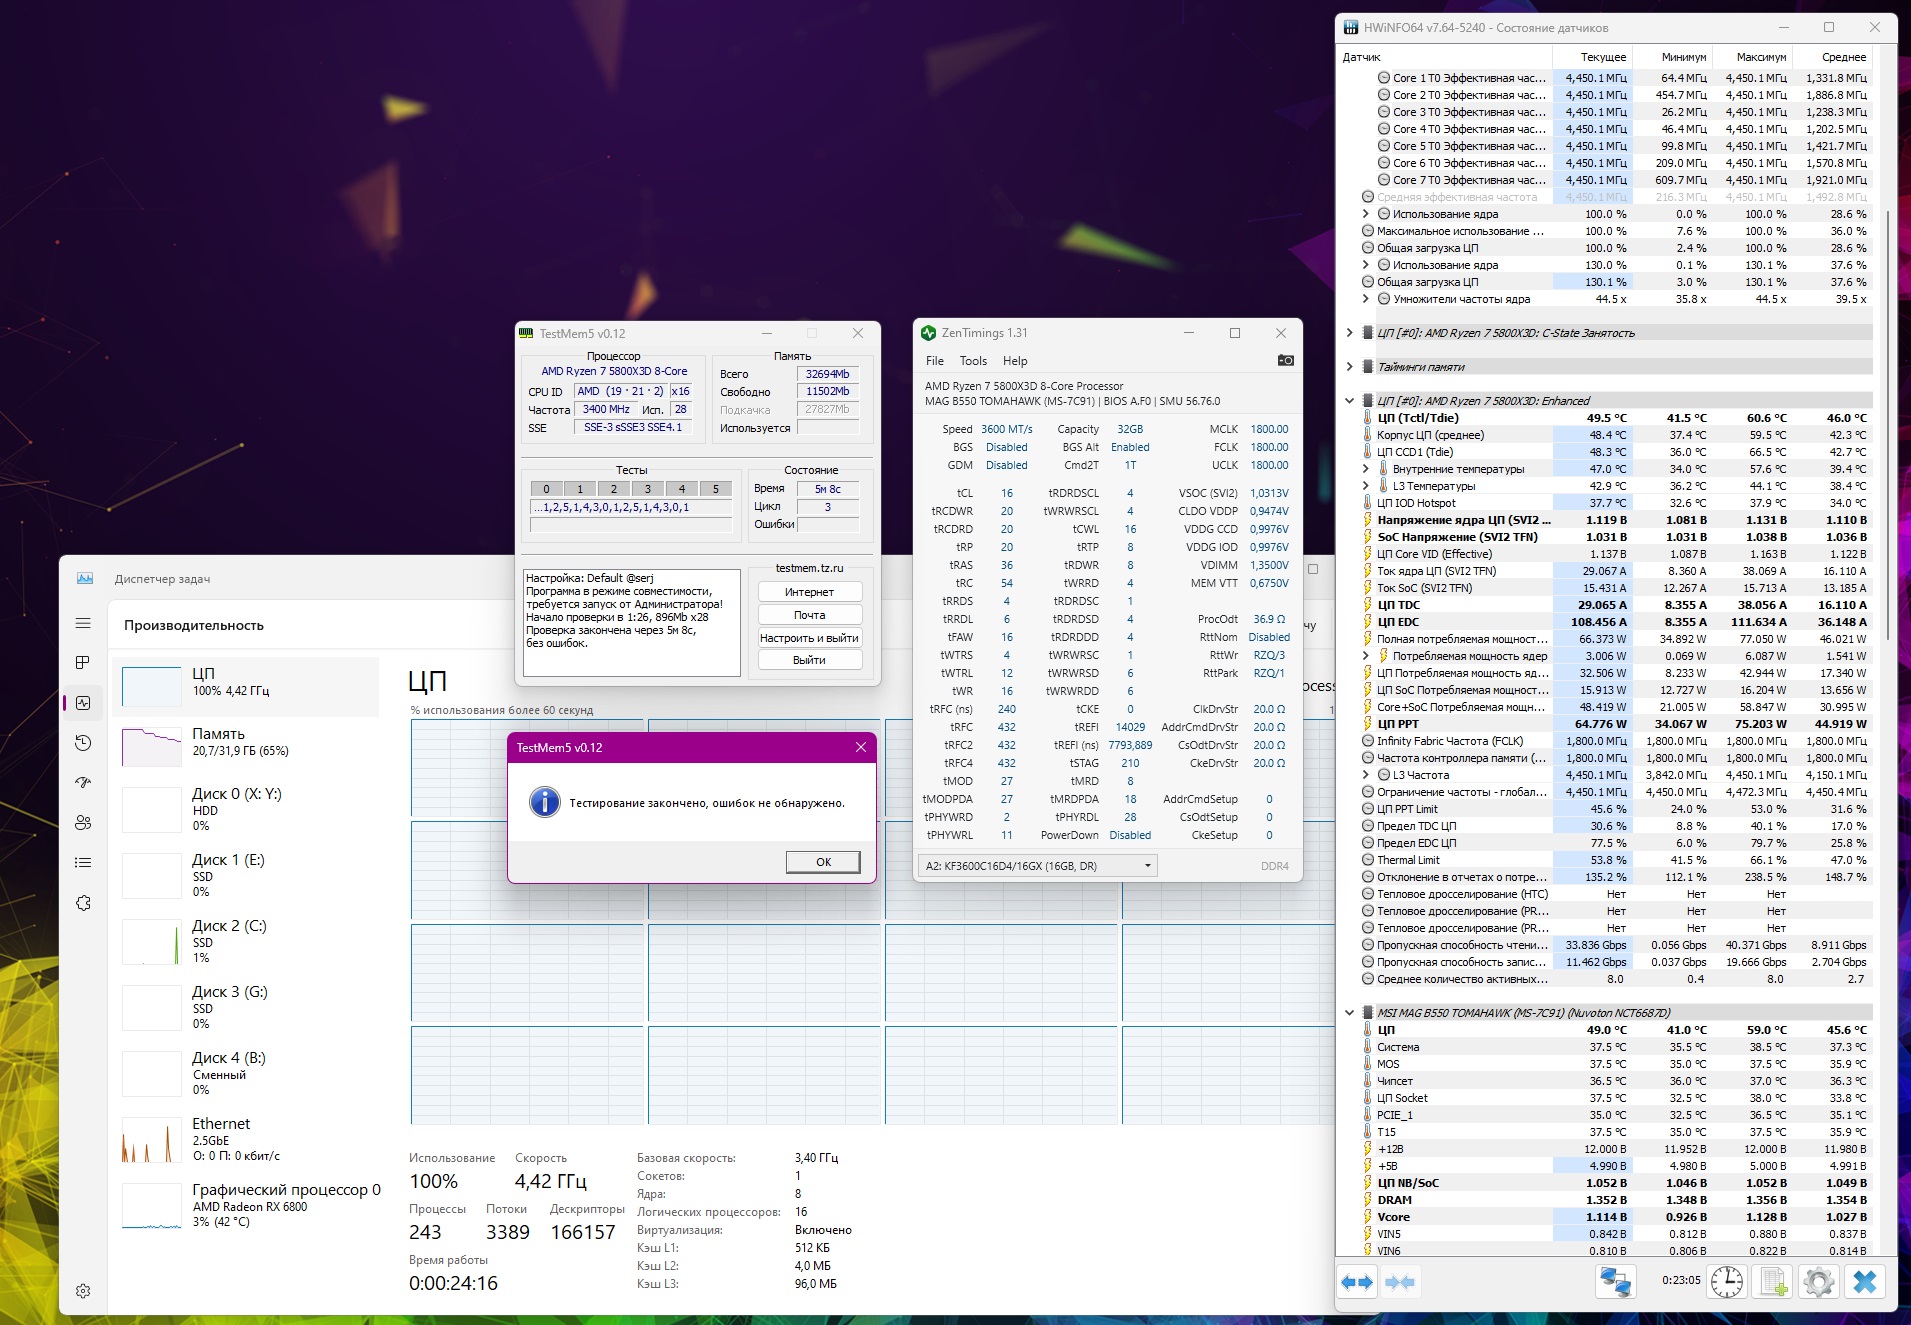Image resolution: width=1911 pixels, height=1325 pixels.
Task: Click TestMem5 title bar app icon
Action: pyautogui.click(x=527, y=334)
